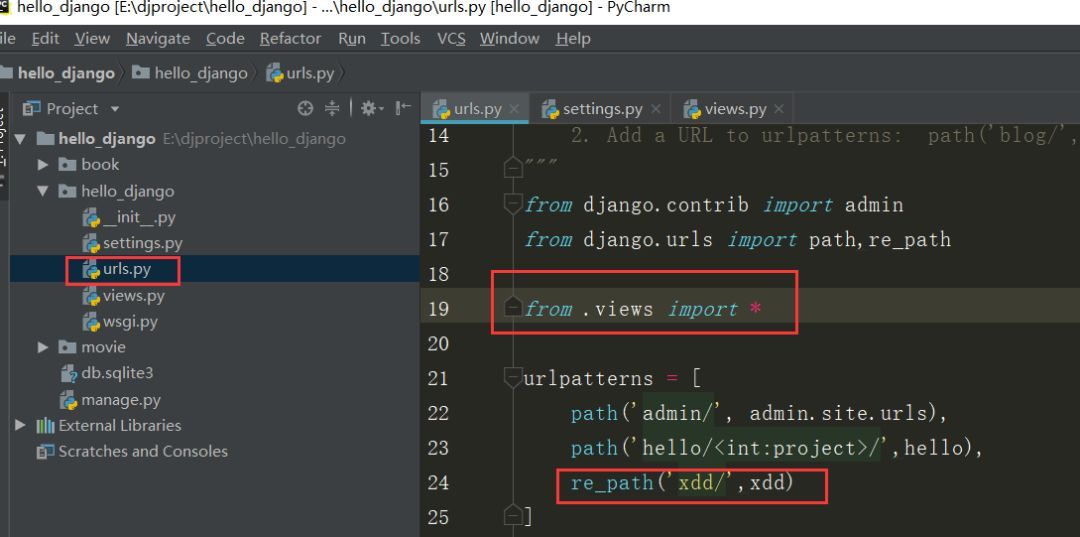Place cursor on 'from .views import *' line
Viewport: 1080px width, 537px height.
click(x=643, y=308)
